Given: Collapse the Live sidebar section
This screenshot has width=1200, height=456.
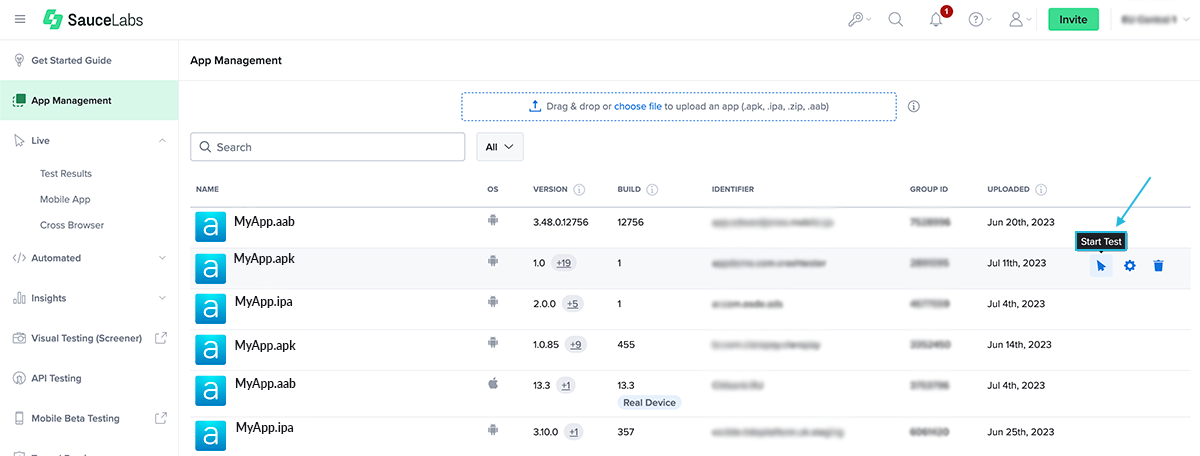Looking at the screenshot, I should (162, 141).
